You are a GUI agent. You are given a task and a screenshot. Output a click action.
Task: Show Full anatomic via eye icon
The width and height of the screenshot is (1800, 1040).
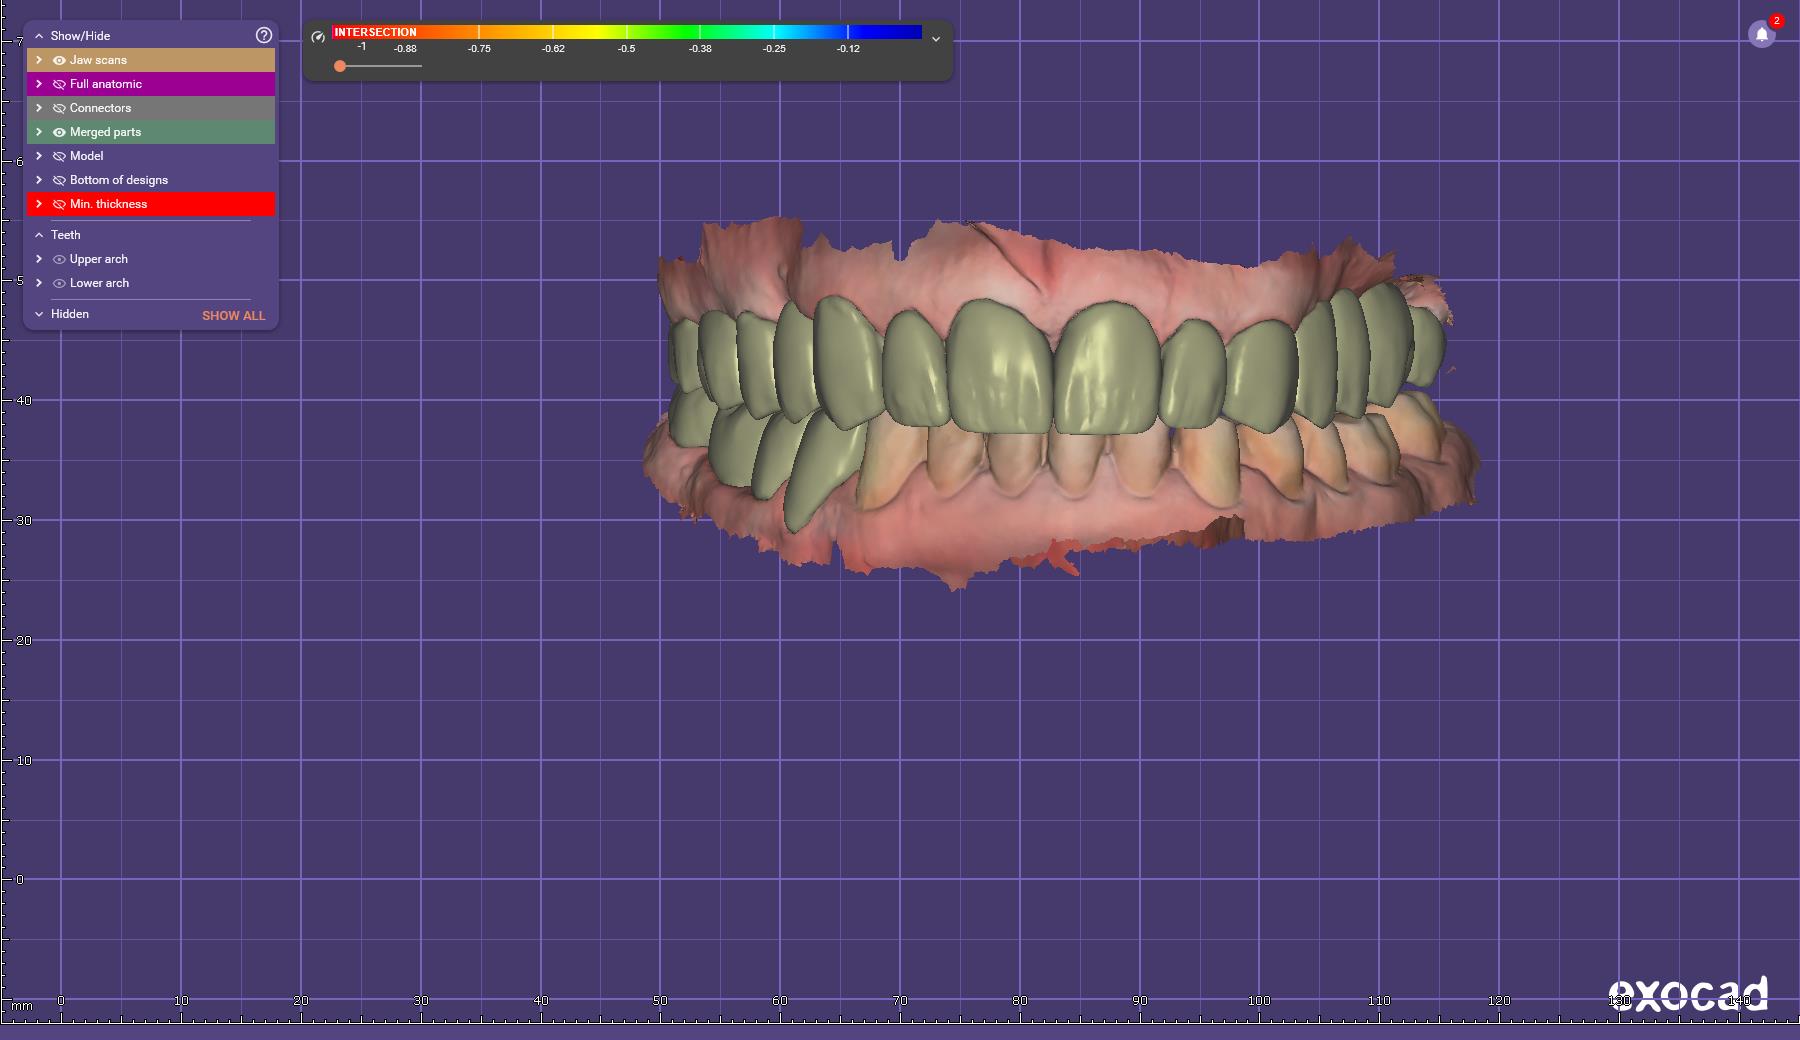coord(59,84)
